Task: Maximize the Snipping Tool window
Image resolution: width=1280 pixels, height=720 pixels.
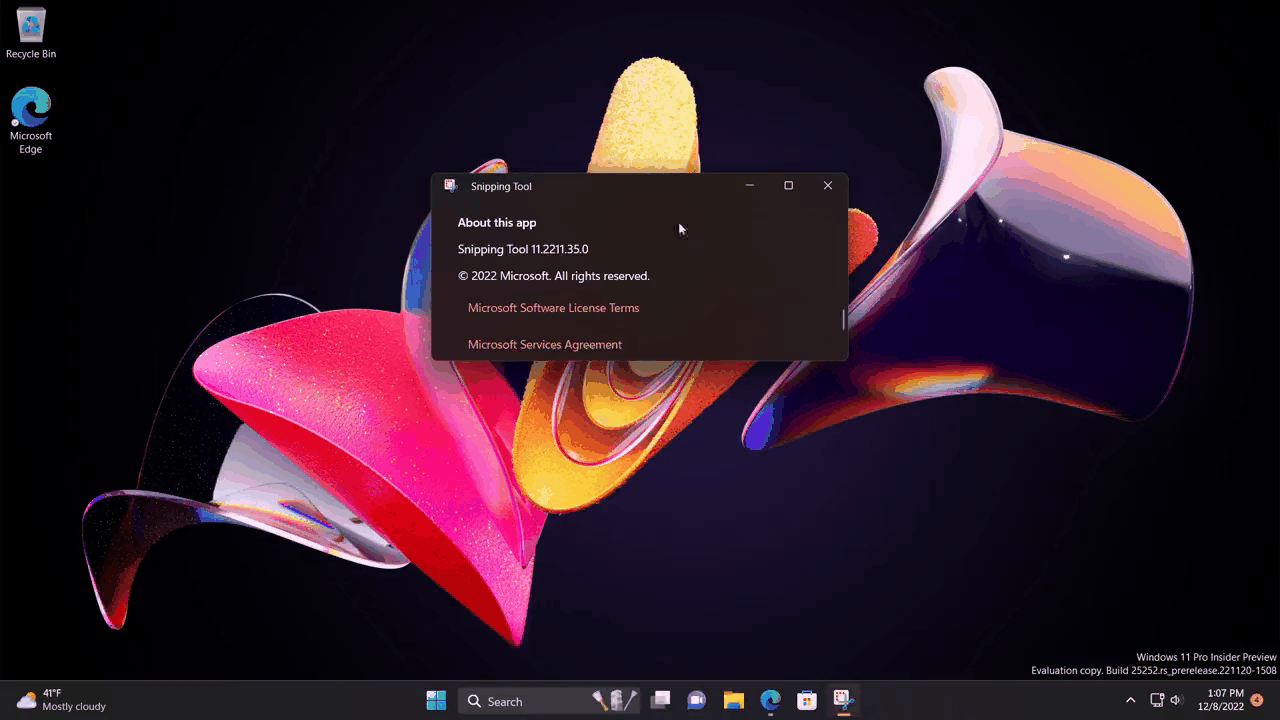Action: (x=789, y=186)
